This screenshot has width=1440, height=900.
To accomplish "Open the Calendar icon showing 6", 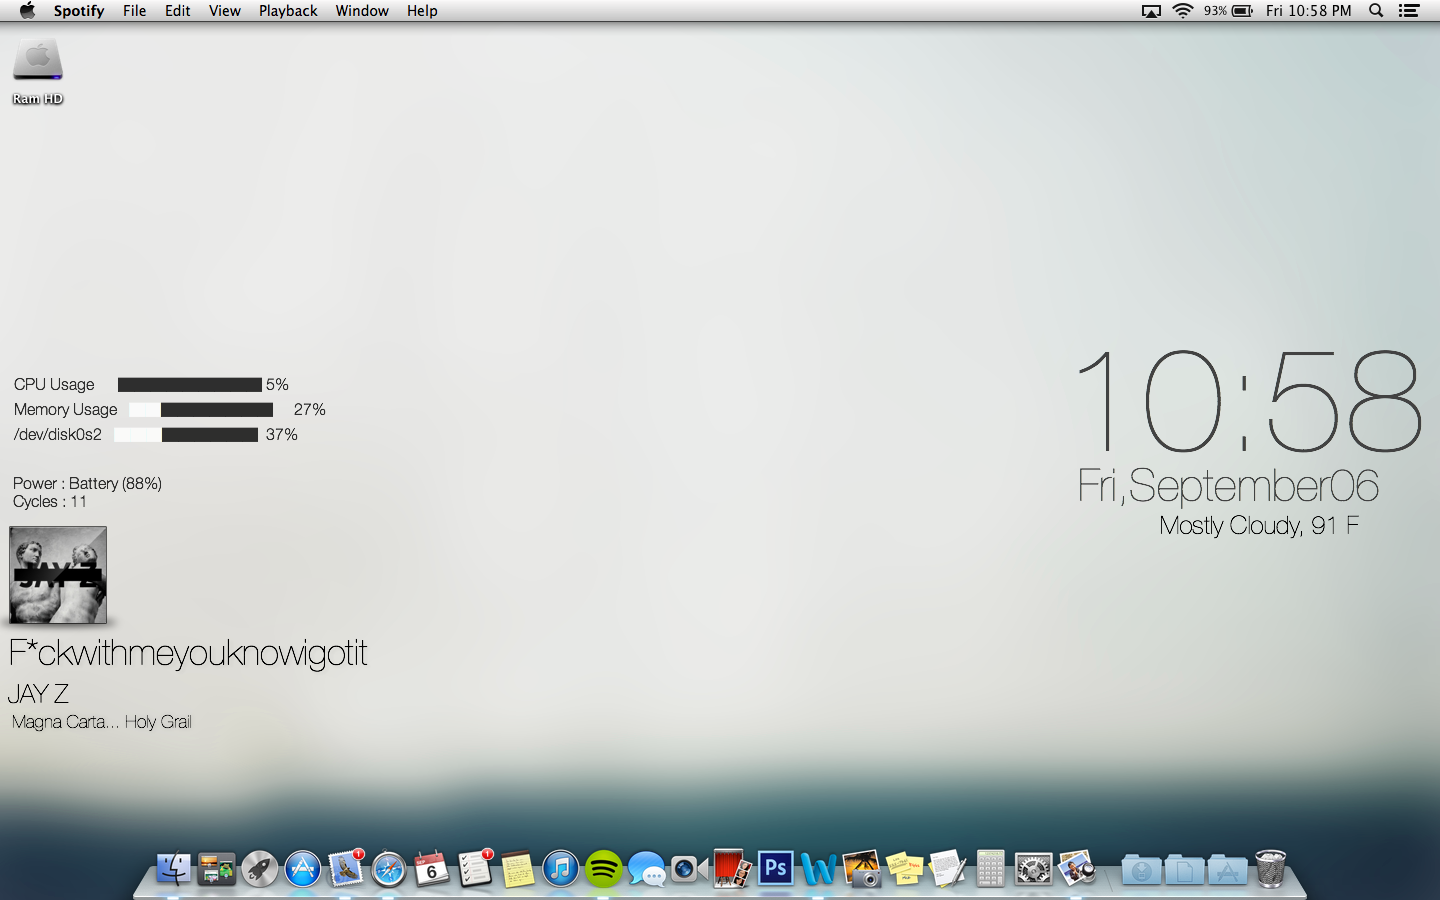I will [x=432, y=868].
